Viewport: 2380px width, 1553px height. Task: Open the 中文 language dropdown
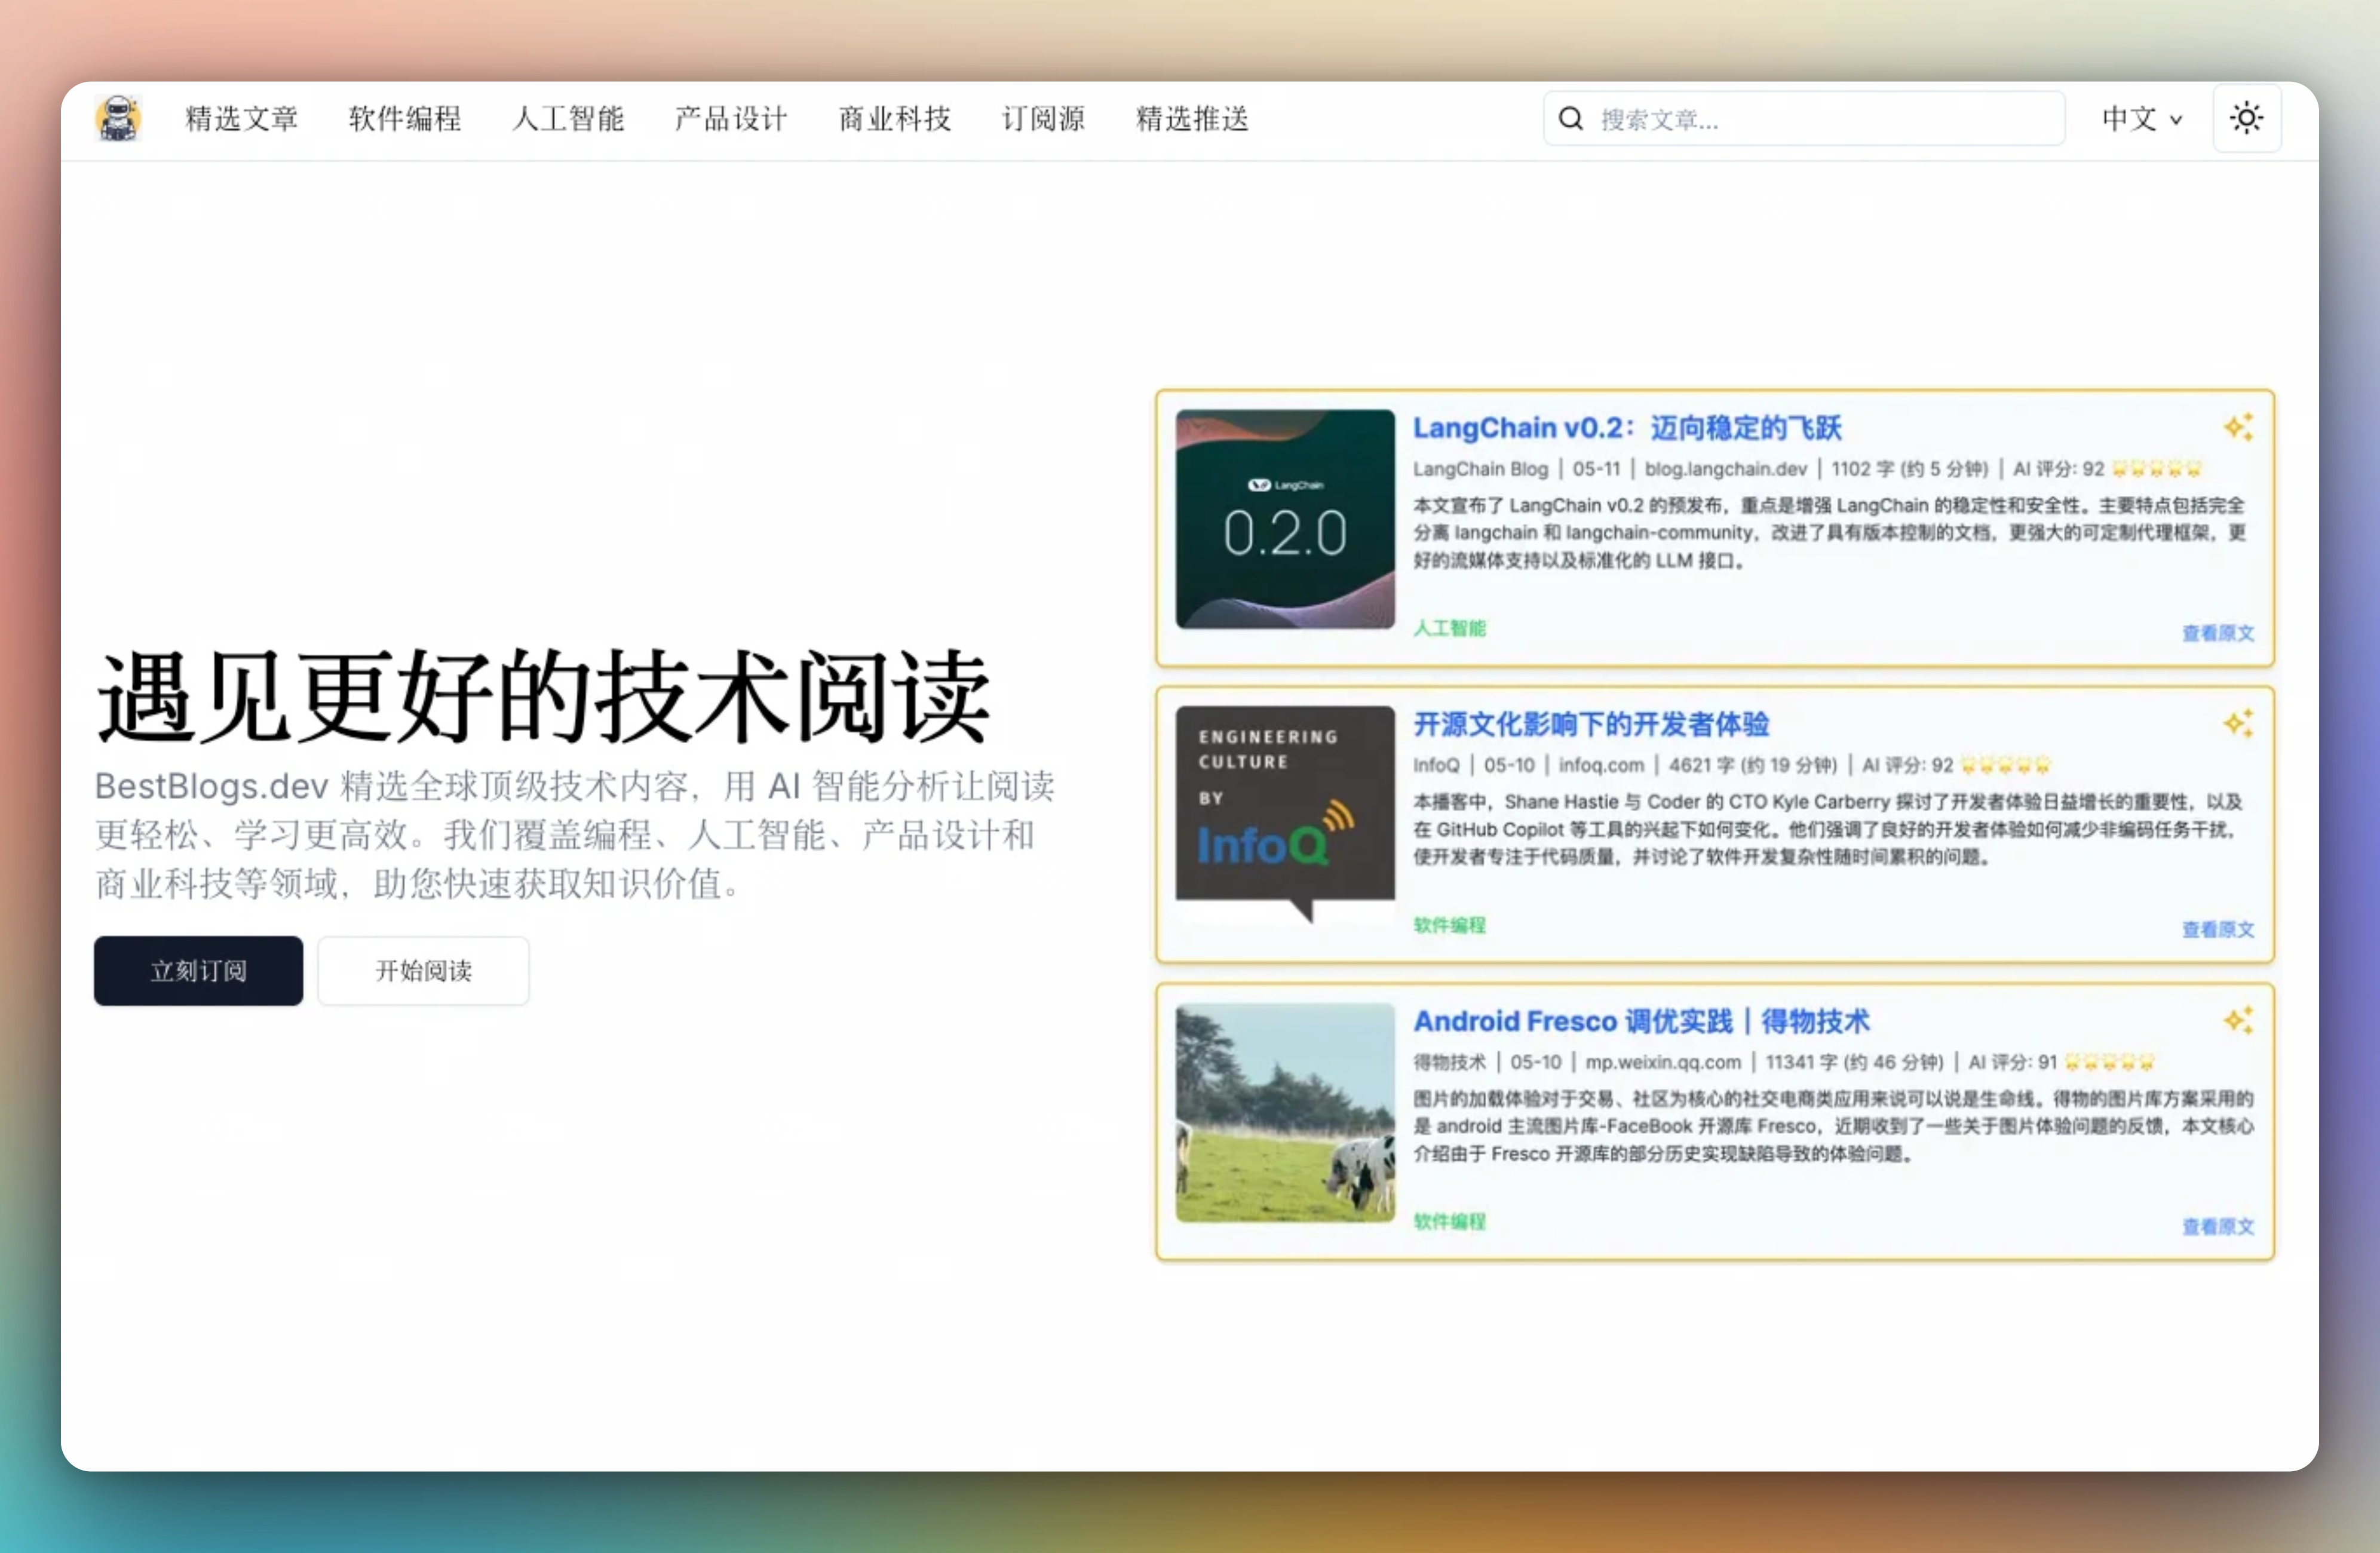2140,119
